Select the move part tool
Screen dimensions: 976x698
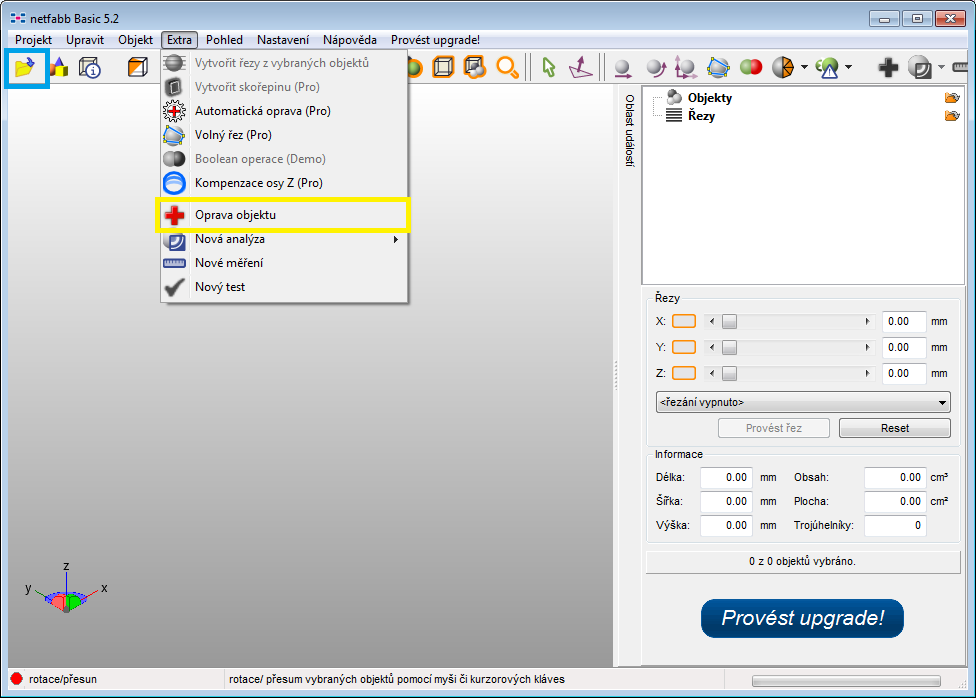(x=623, y=67)
